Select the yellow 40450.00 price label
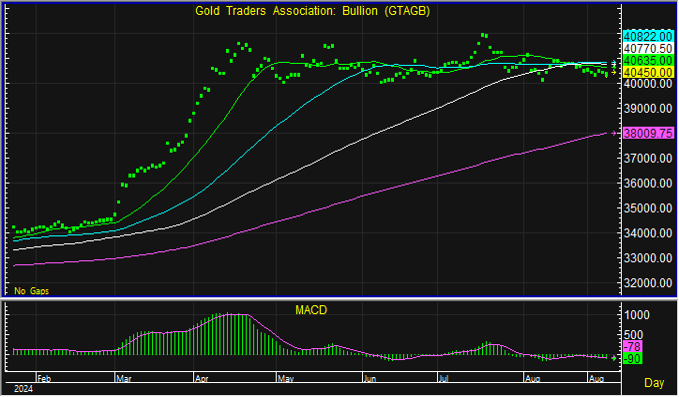679x397 pixels. 648,72
